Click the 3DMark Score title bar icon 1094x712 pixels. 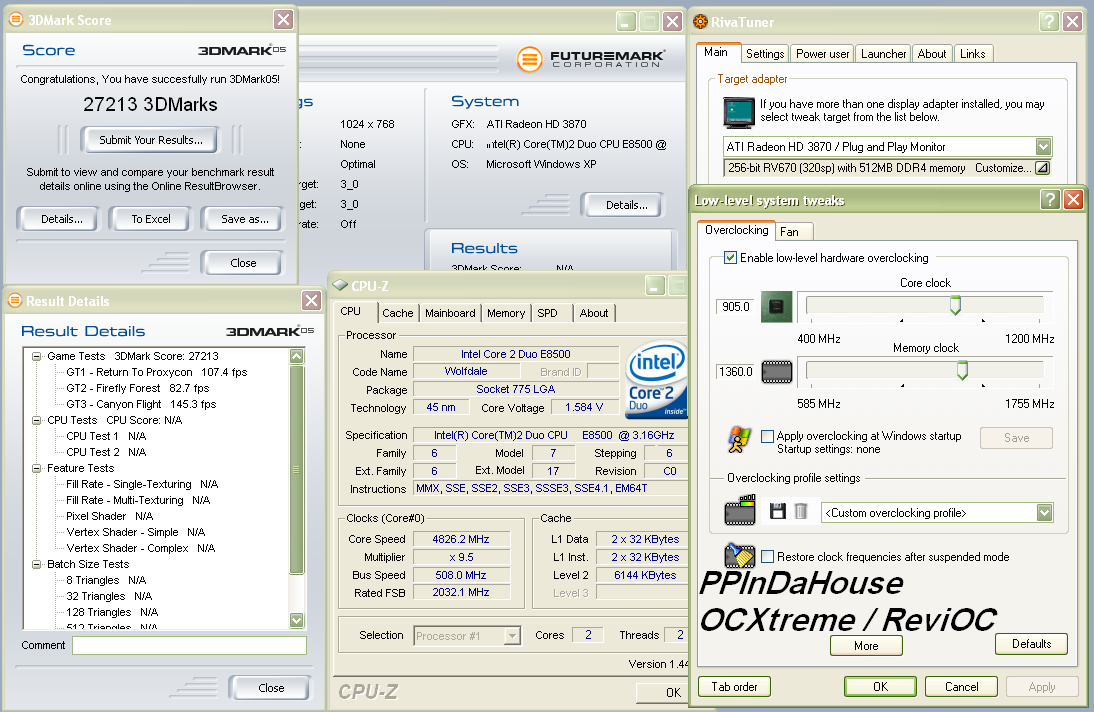[15, 20]
